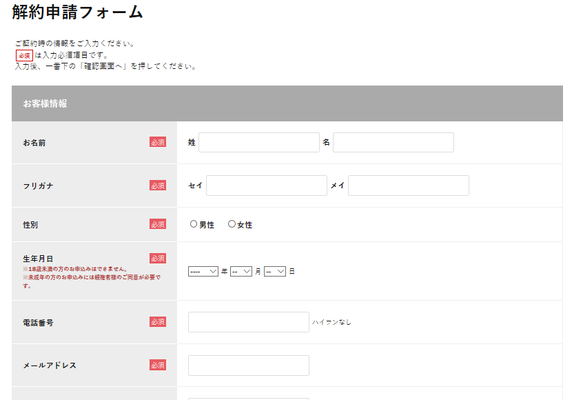Click the お名前 row label
This screenshot has height=400, width=583.
[34, 143]
